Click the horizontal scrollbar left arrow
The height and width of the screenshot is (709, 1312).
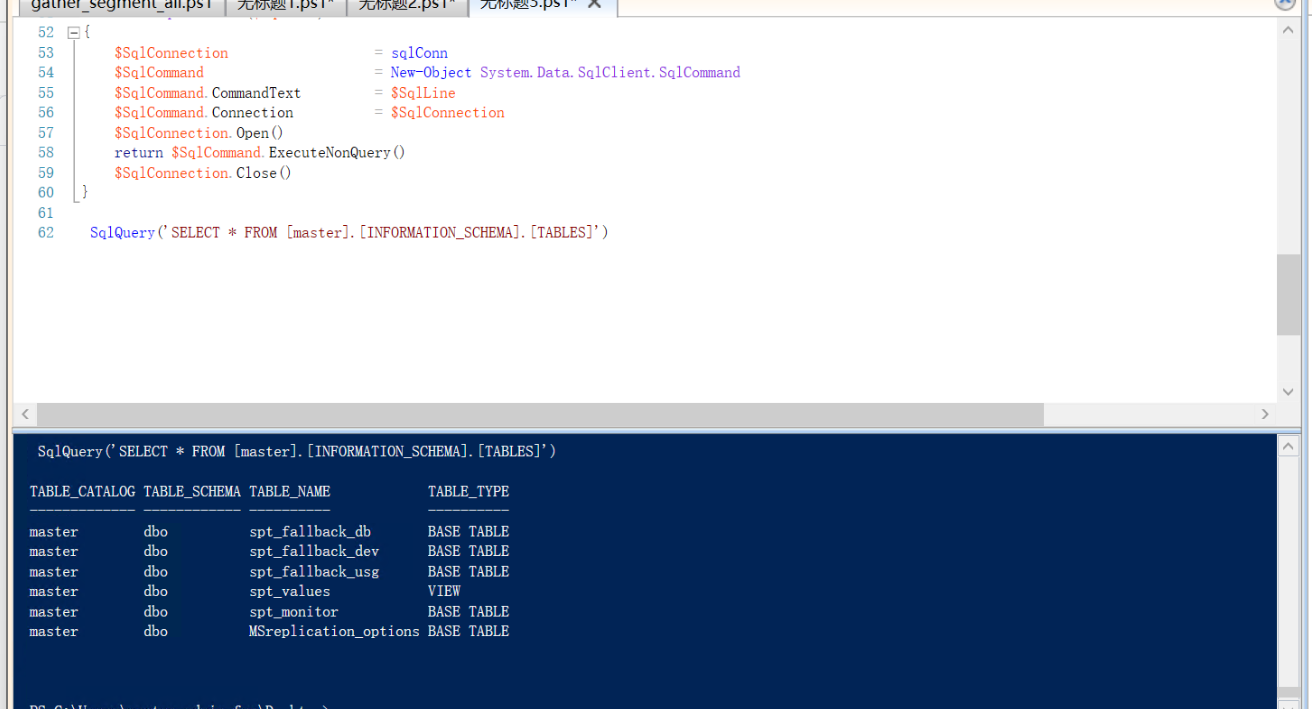tap(25, 414)
